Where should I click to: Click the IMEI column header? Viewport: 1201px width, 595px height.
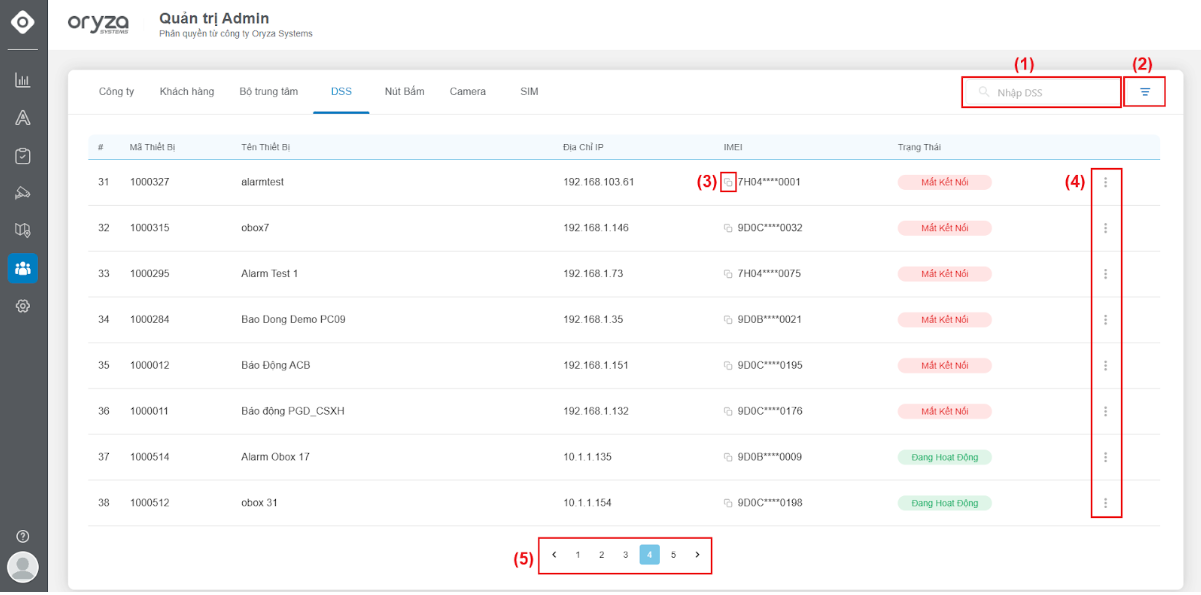(x=733, y=148)
